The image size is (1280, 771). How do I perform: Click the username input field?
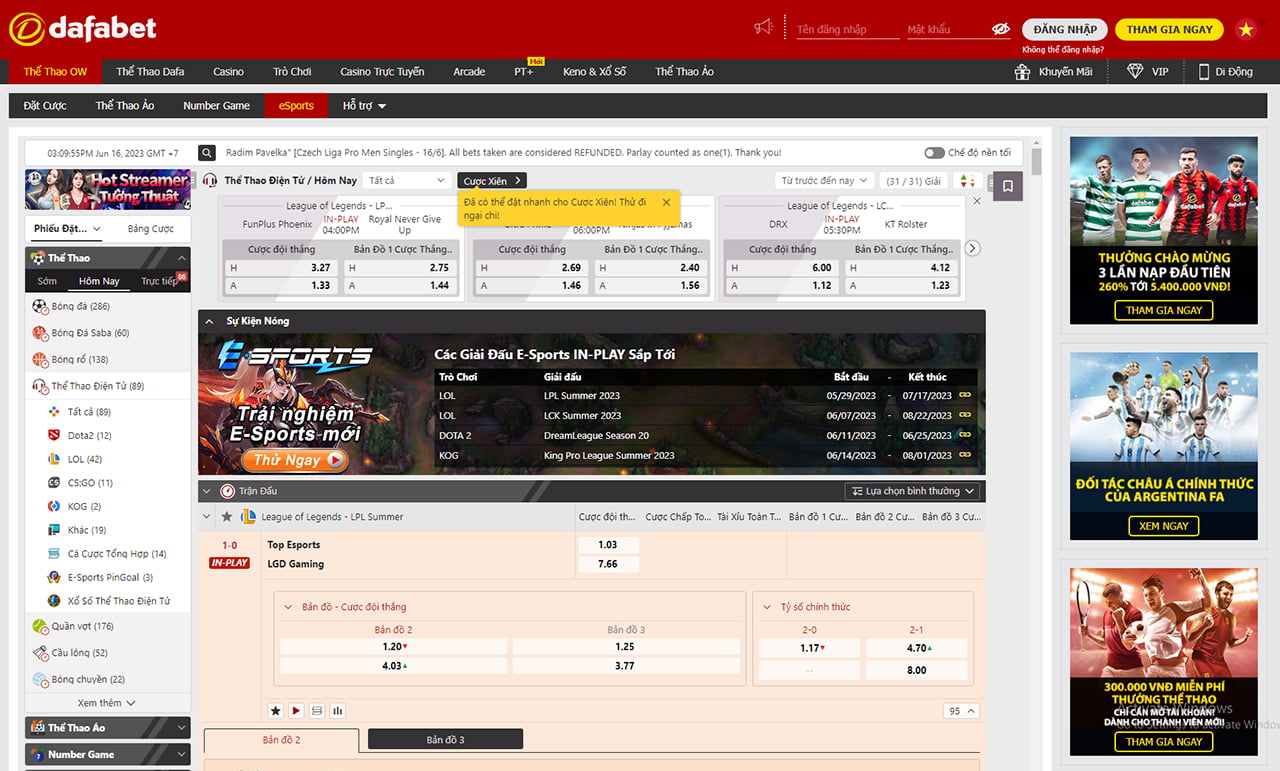[843, 30]
